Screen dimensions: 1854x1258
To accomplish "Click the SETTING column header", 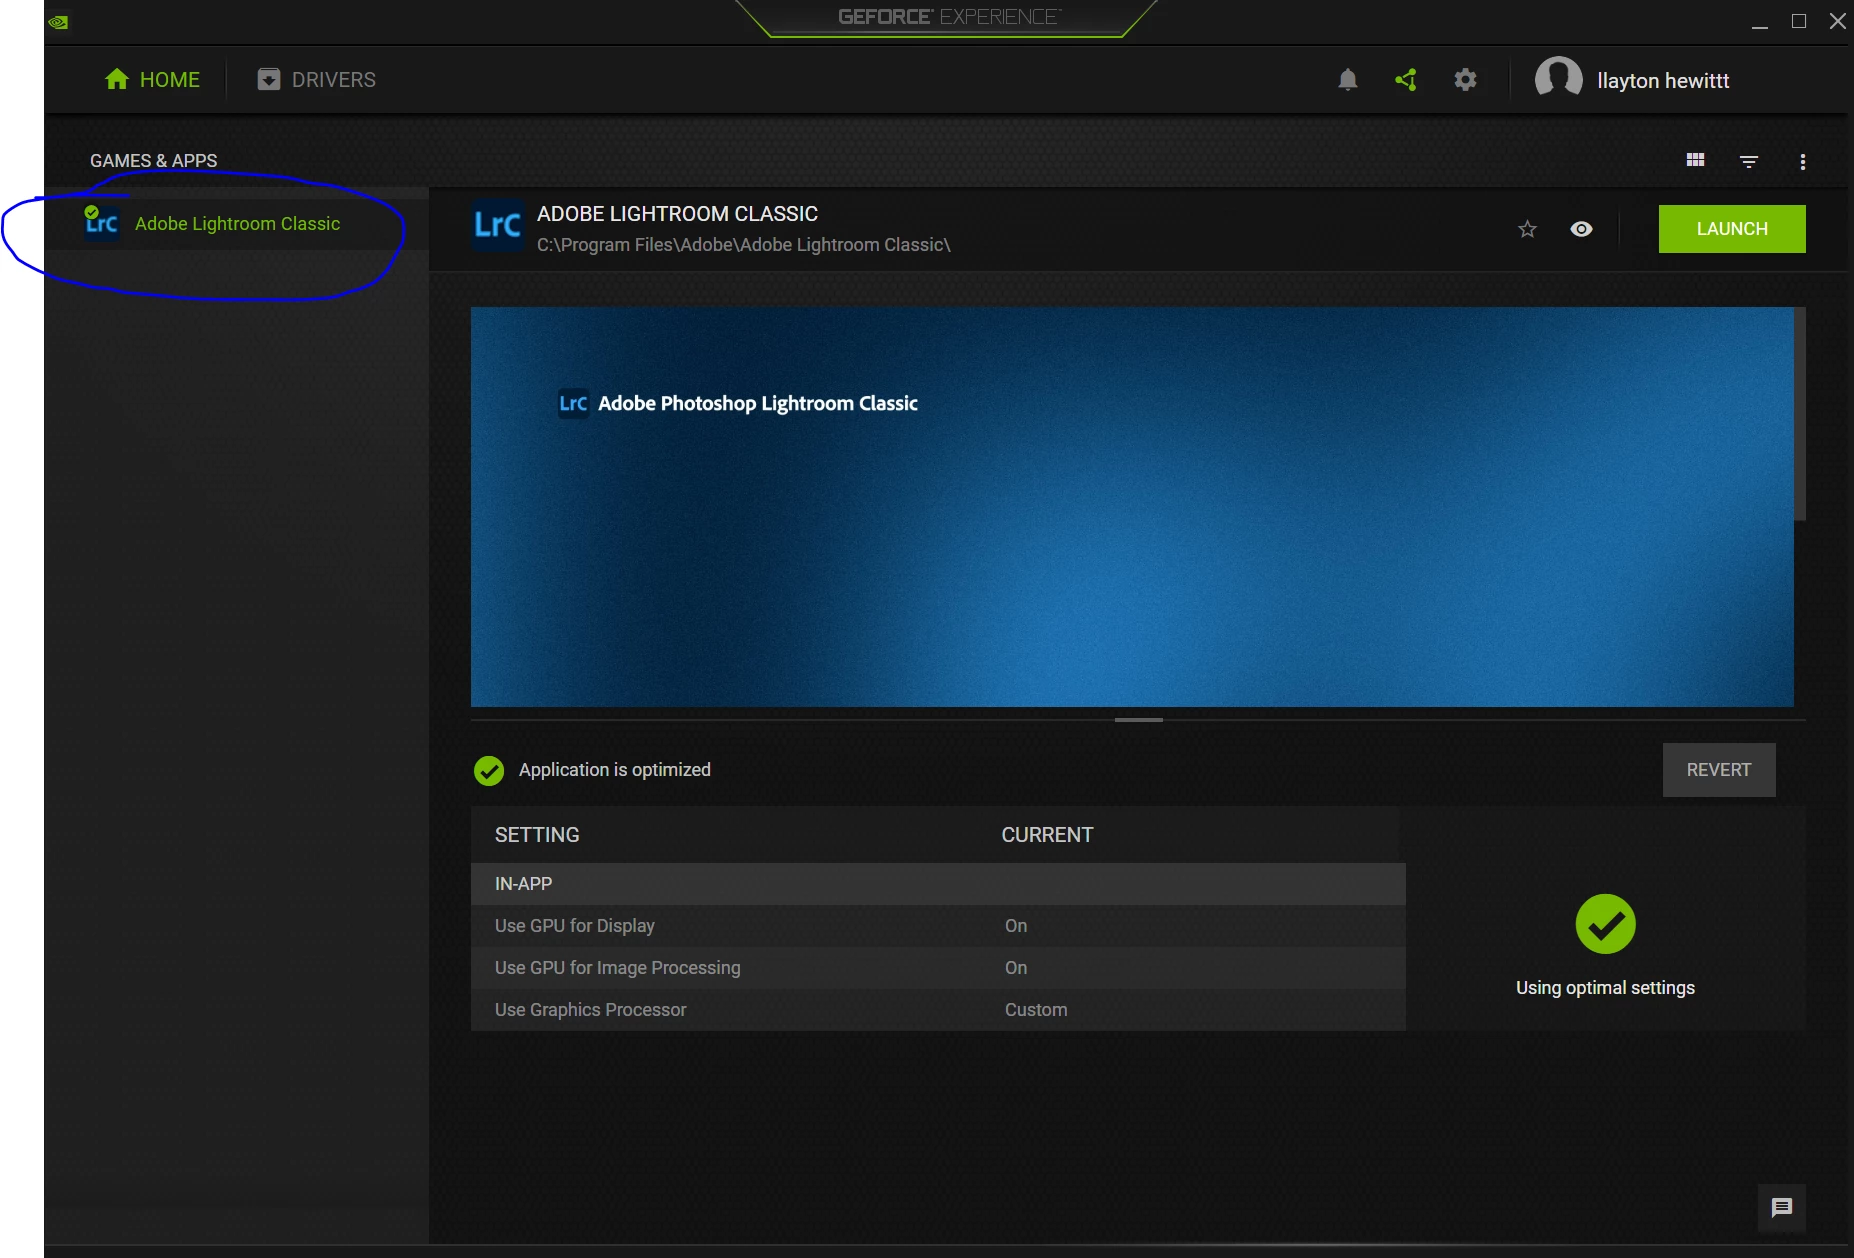I will (537, 835).
